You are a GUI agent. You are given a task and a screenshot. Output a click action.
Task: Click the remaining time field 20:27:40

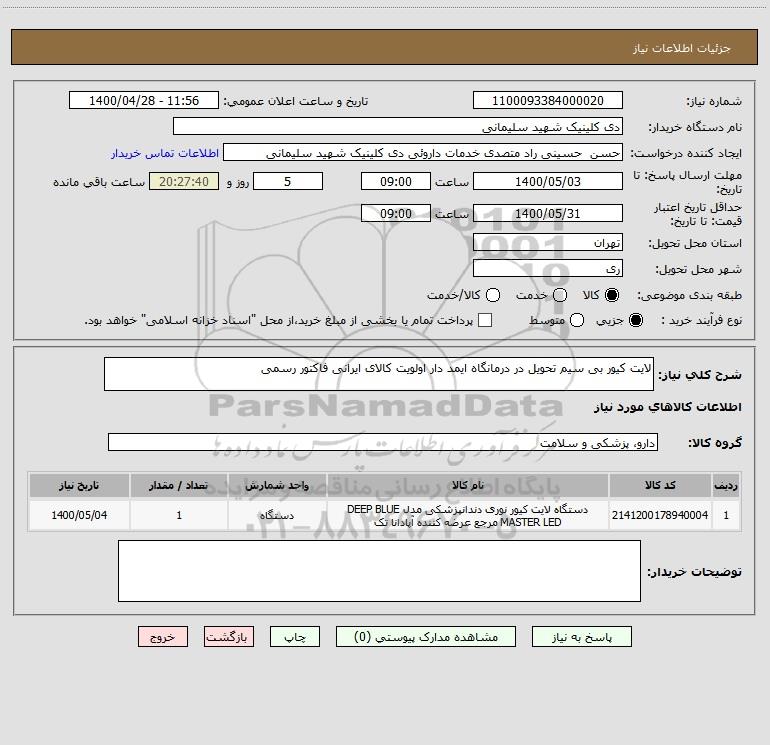click(x=184, y=181)
